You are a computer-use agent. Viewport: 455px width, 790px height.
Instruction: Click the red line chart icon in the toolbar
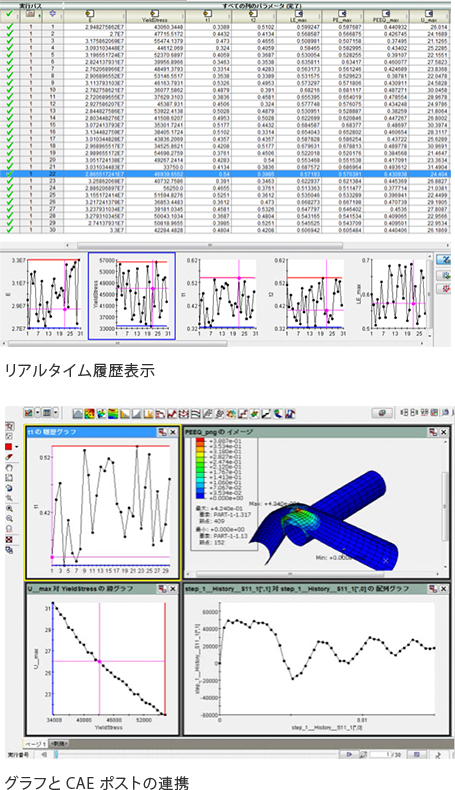pos(172,414)
